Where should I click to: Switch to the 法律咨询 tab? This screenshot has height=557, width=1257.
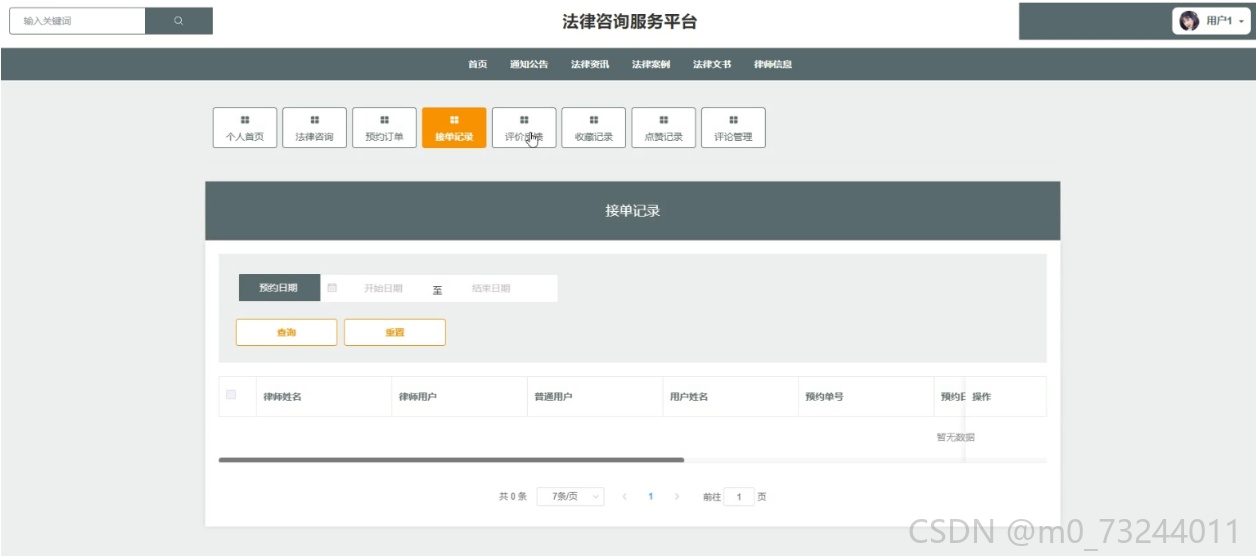tap(314, 128)
